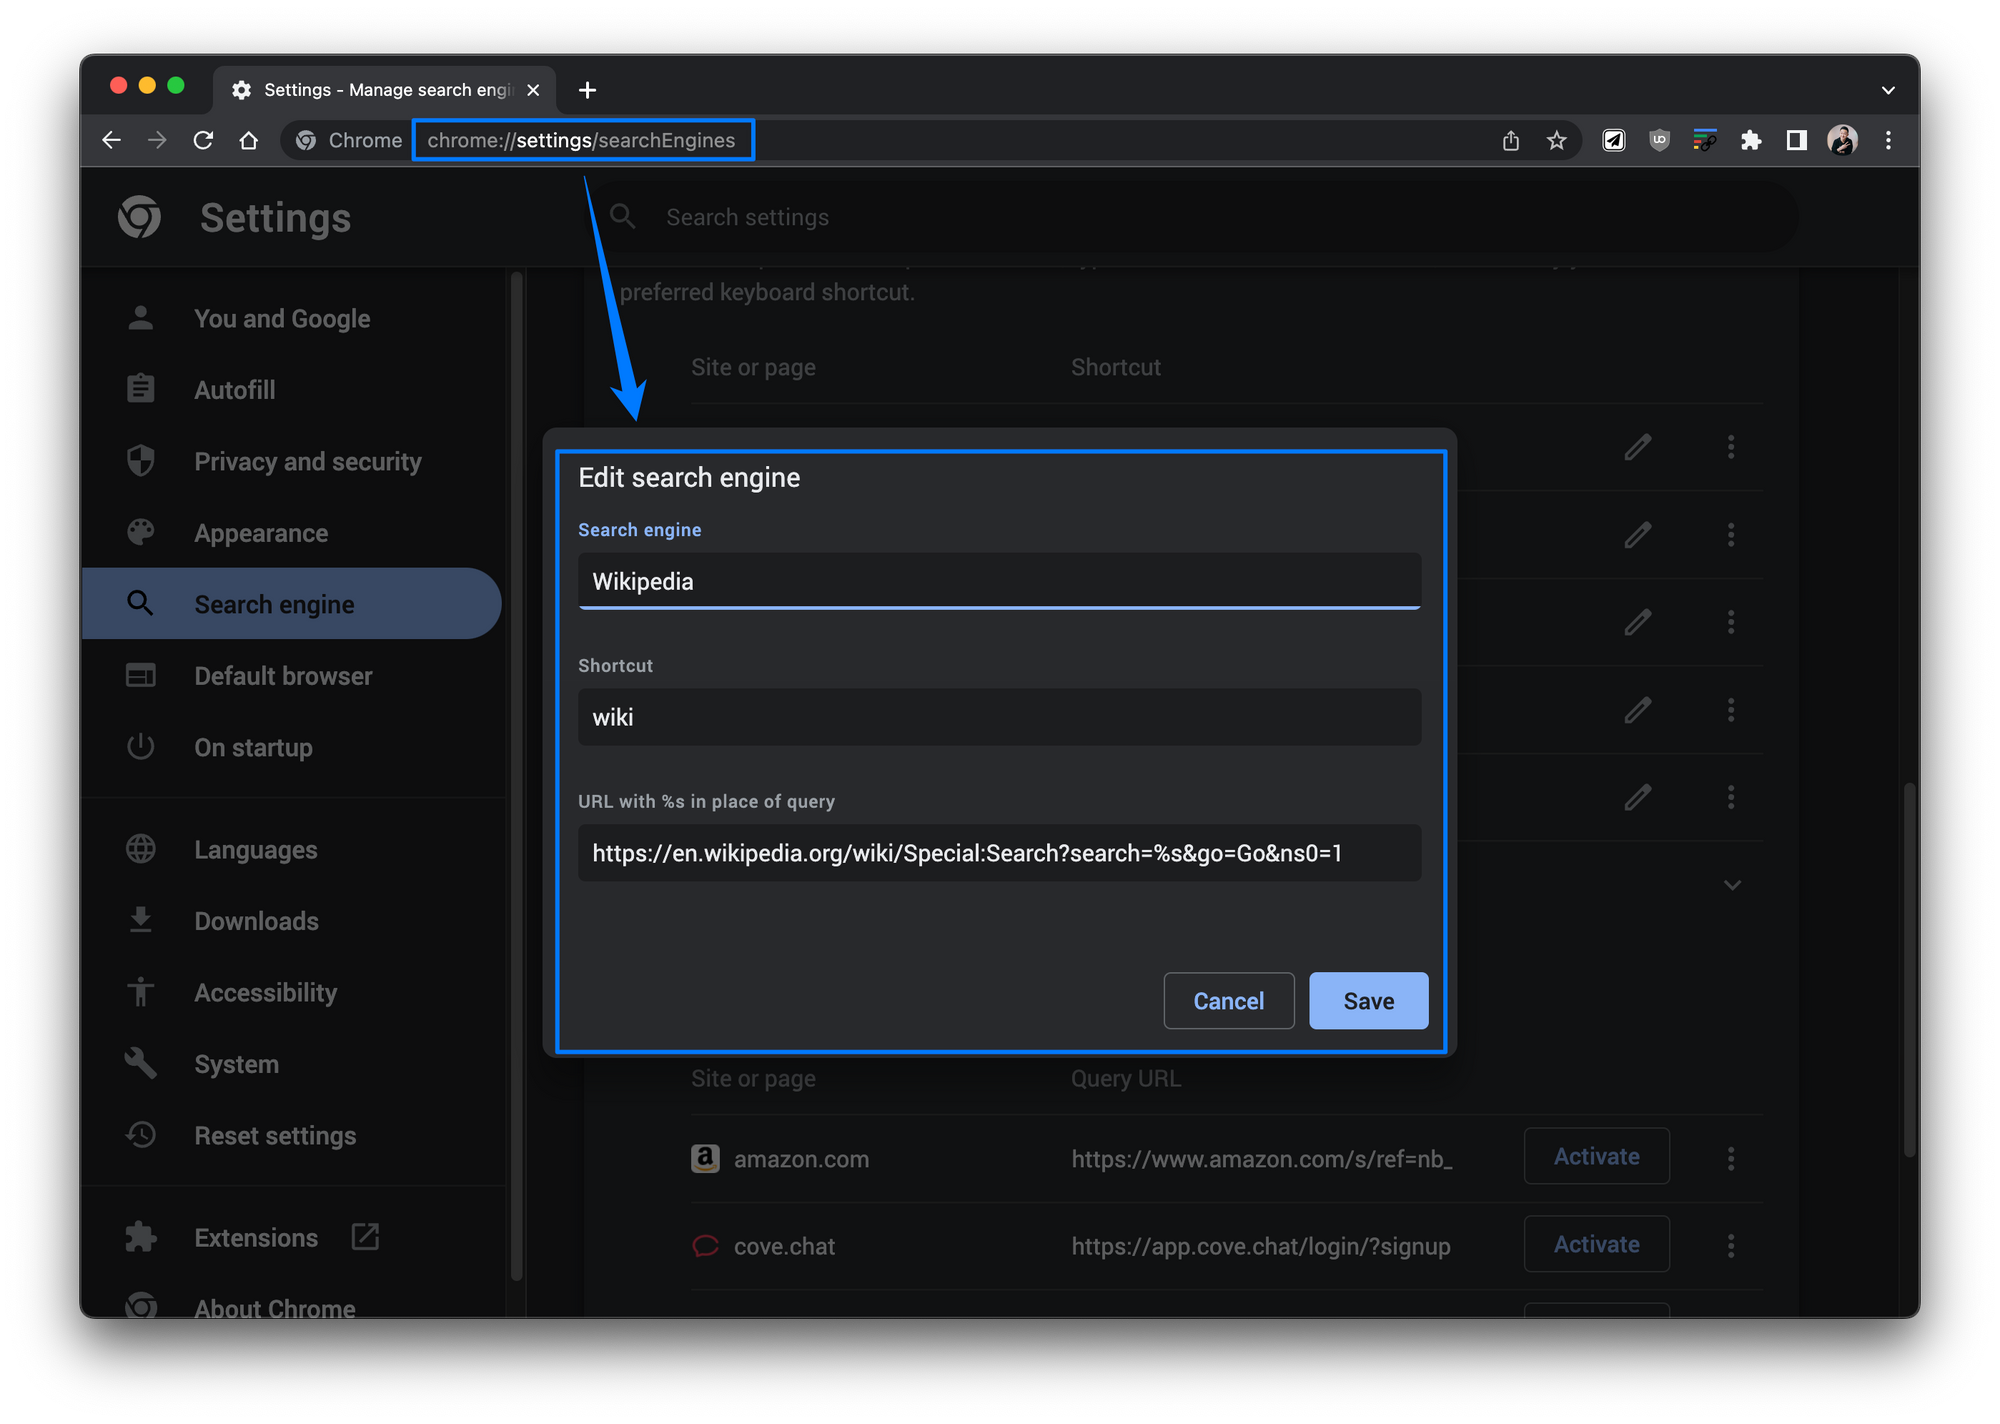Click the Shortcut field containing wiki

[x=998, y=717]
